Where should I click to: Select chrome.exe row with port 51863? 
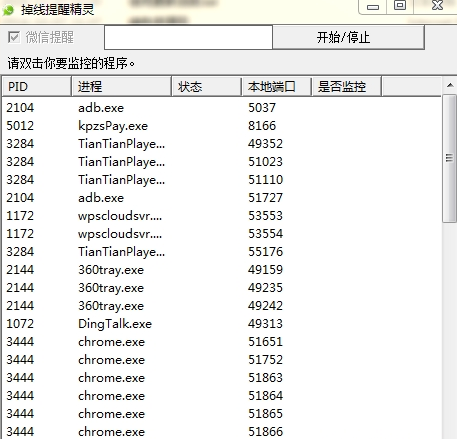tap(222, 378)
